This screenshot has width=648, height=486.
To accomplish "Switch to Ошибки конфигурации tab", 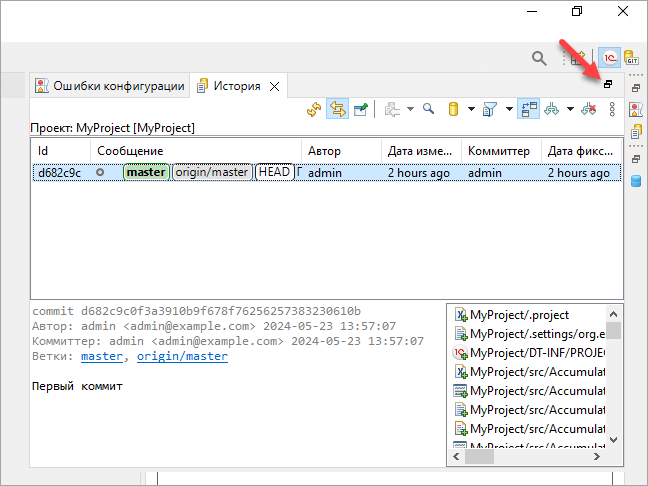I will 110,86.
